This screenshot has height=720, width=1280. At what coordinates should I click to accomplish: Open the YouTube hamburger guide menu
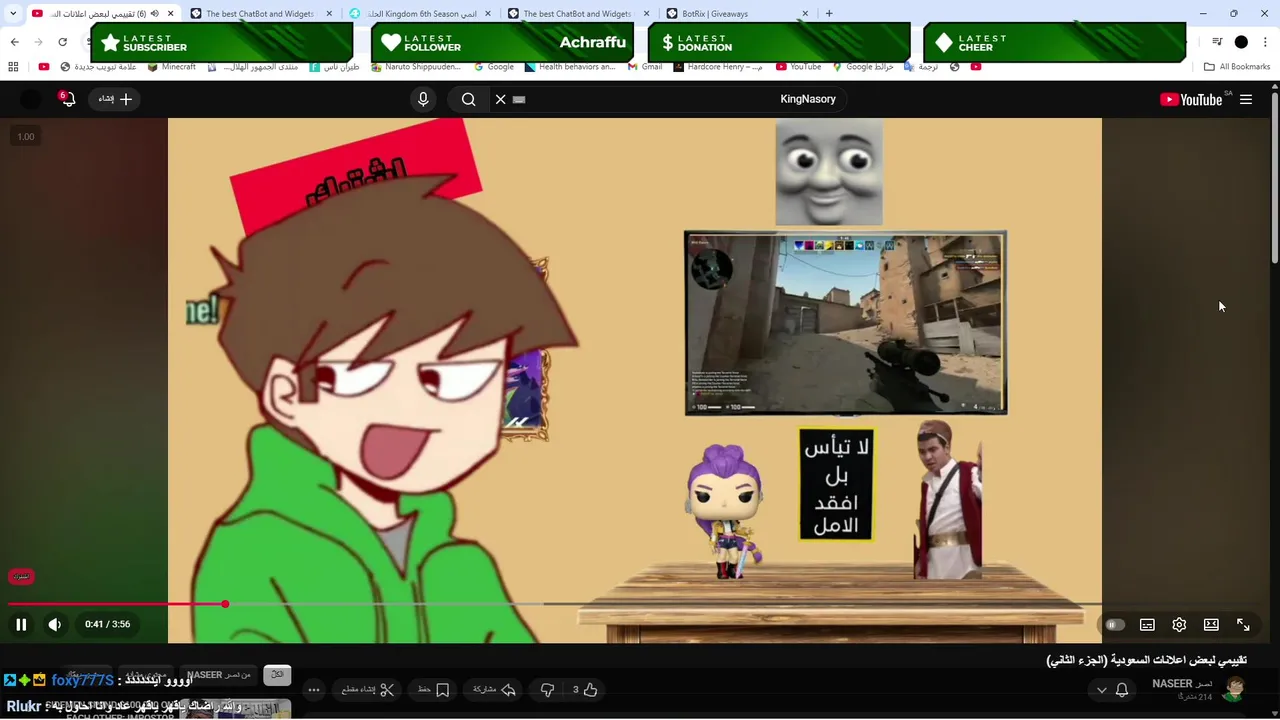(1246, 99)
